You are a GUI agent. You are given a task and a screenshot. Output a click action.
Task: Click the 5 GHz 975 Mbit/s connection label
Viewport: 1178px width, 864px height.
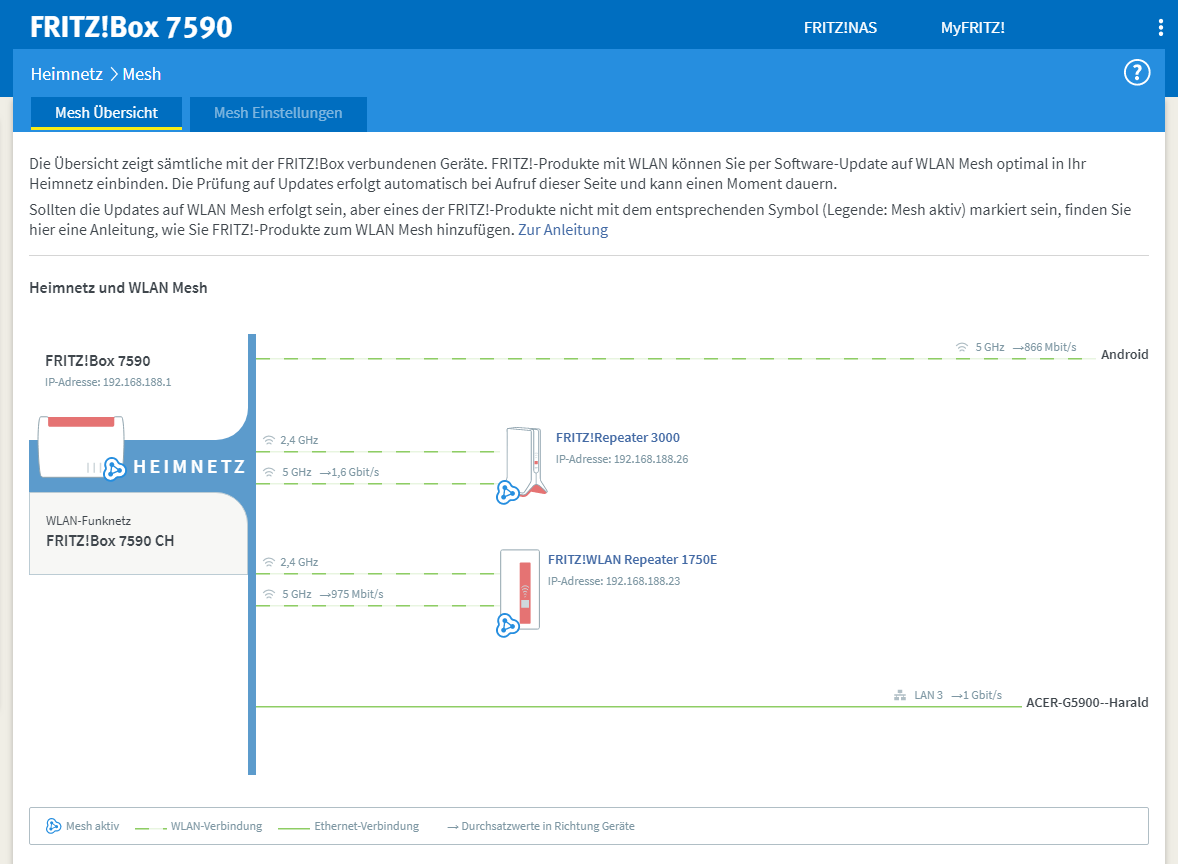[x=333, y=594]
